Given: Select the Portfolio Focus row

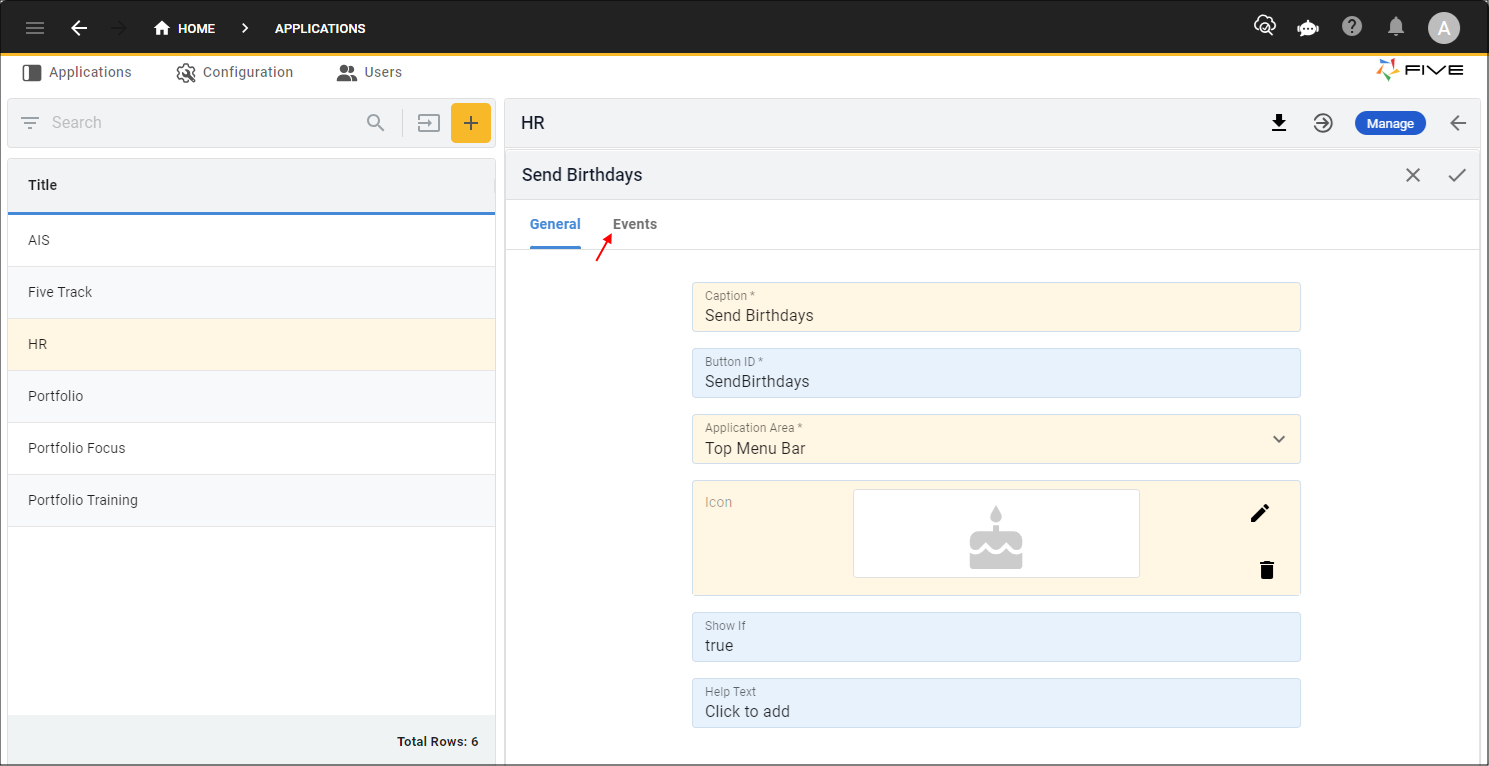Looking at the screenshot, I should (x=251, y=449).
